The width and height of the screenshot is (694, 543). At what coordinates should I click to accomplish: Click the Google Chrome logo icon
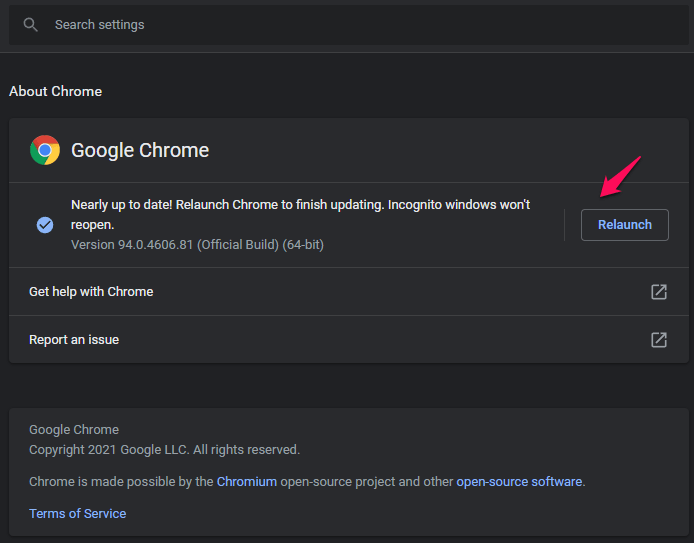pos(45,150)
